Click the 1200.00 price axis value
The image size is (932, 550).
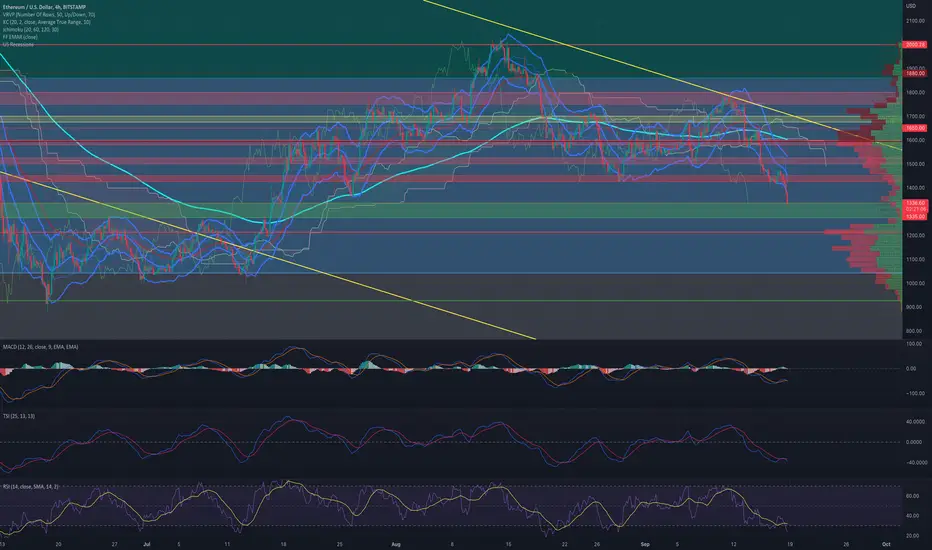point(915,235)
